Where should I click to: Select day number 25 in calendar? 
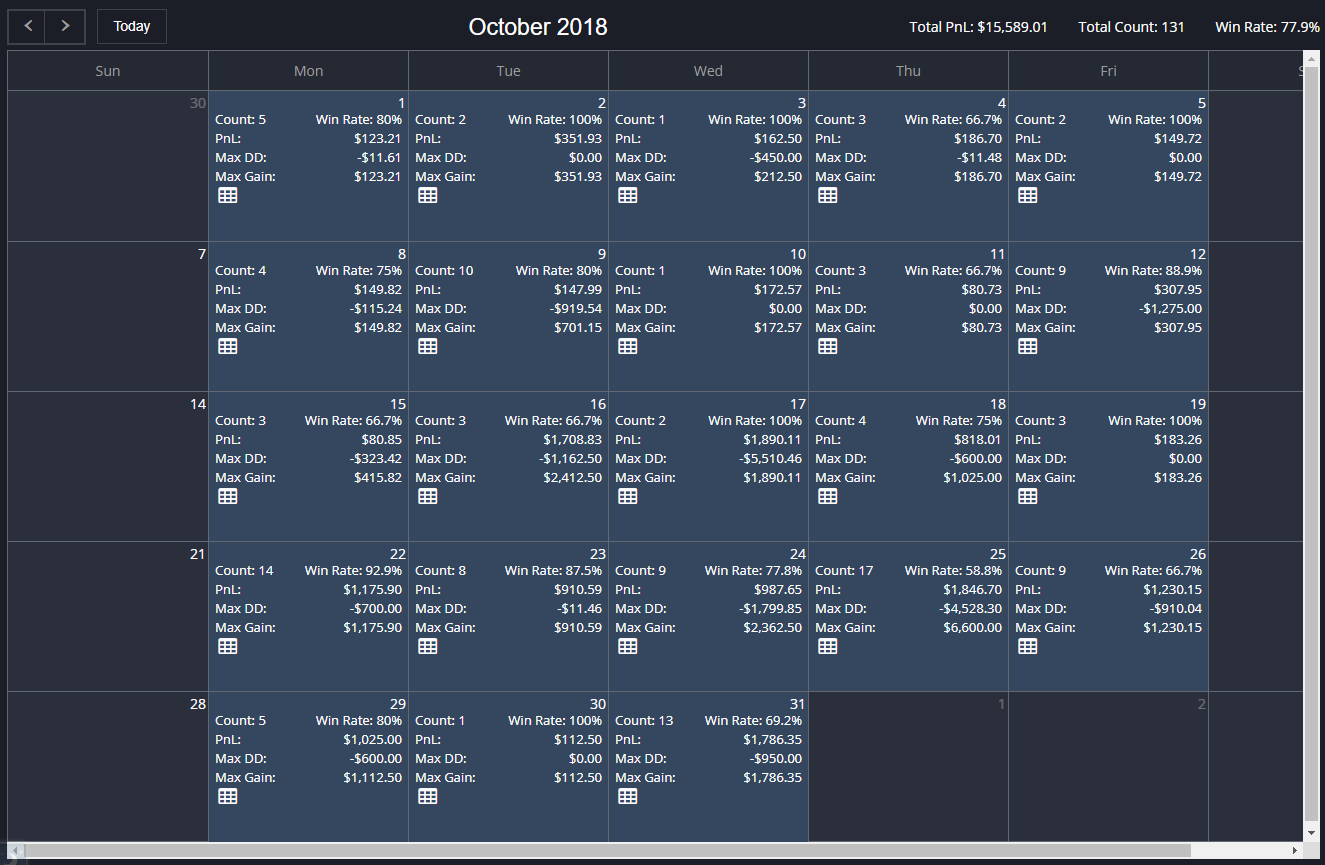pyautogui.click(x=997, y=554)
